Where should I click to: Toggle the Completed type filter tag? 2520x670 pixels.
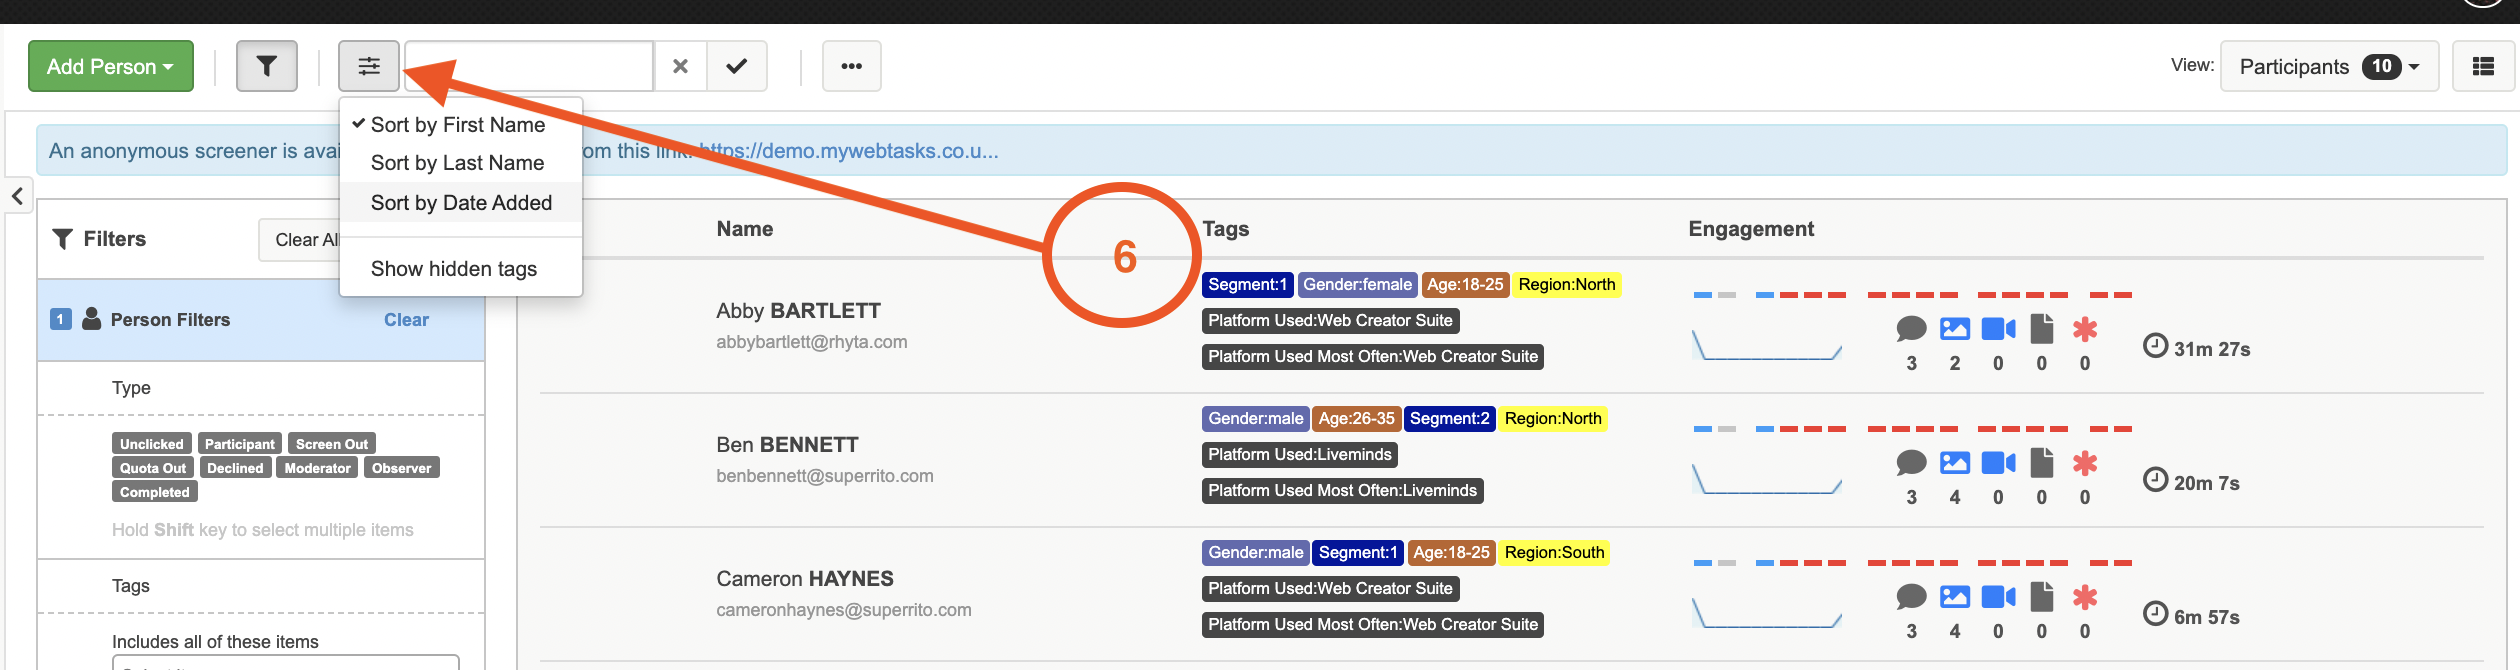(154, 492)
